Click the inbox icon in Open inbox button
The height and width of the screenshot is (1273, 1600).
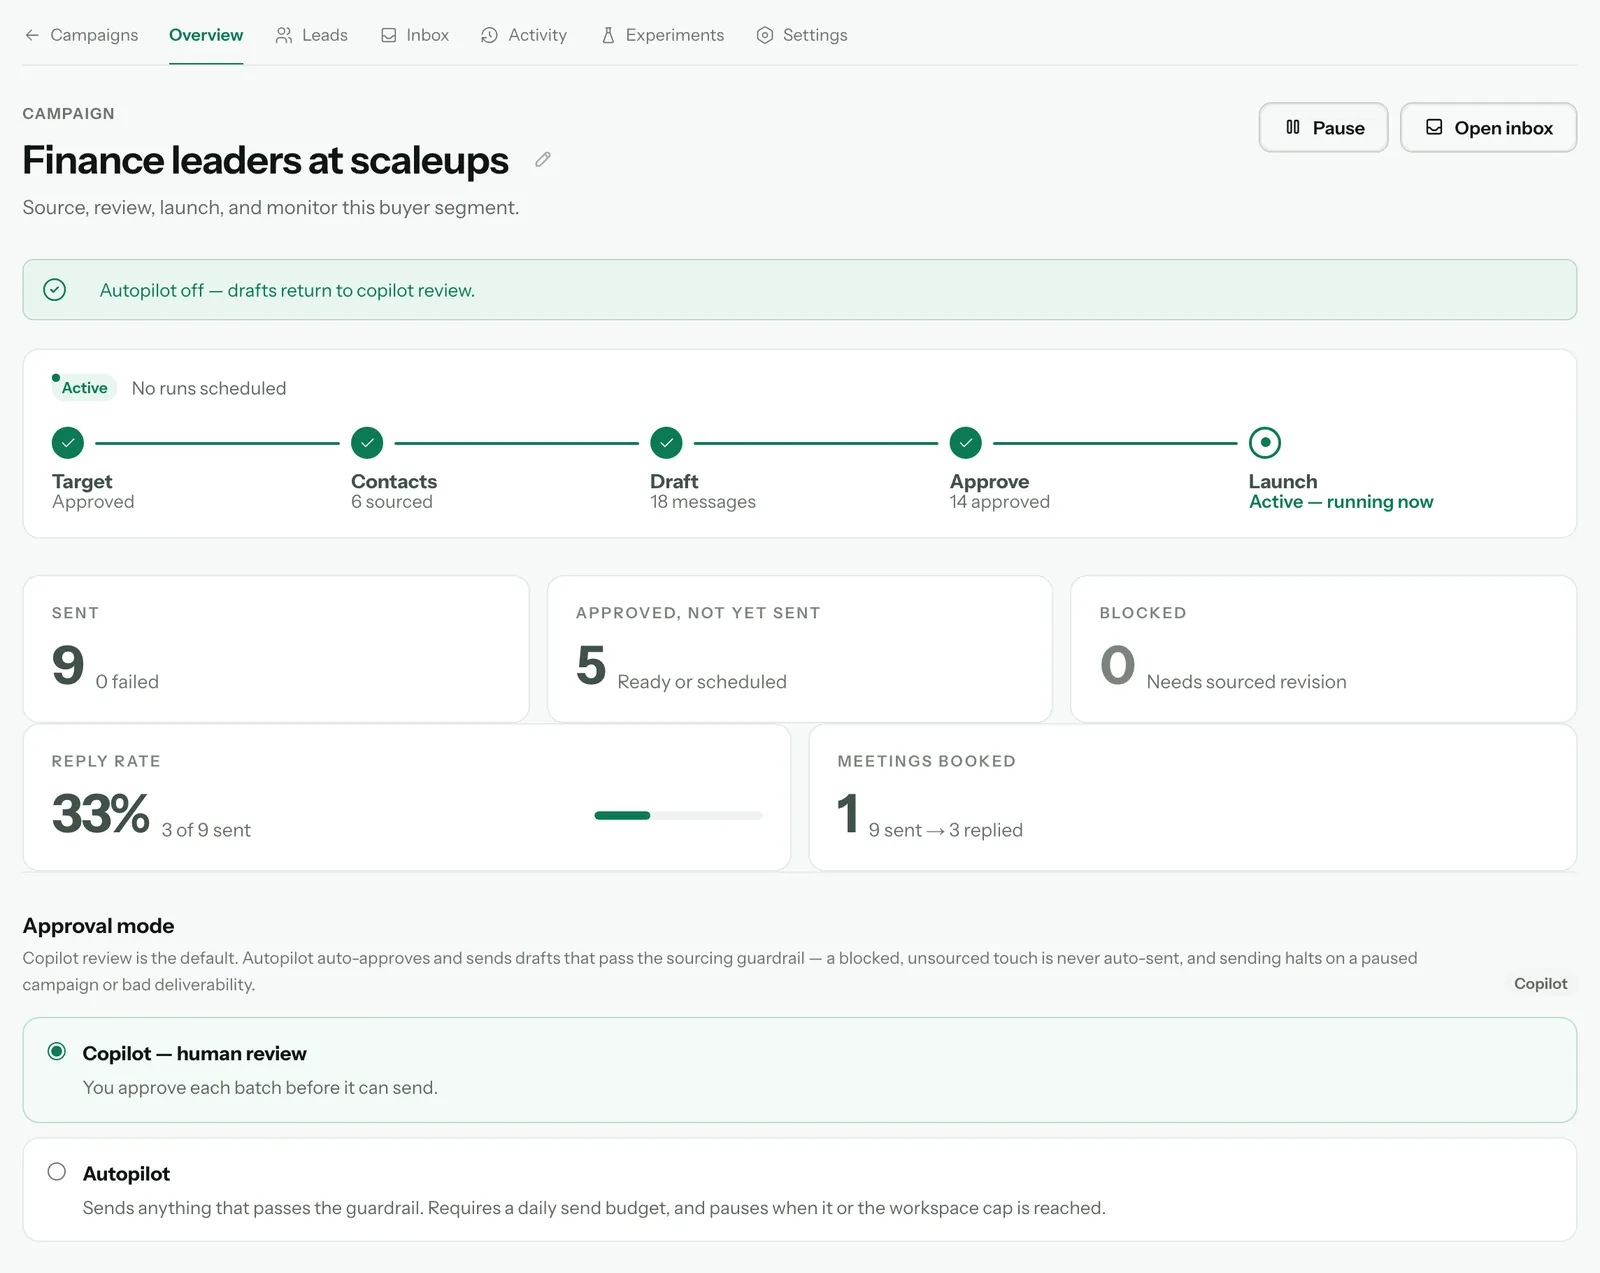[1434, 127]
